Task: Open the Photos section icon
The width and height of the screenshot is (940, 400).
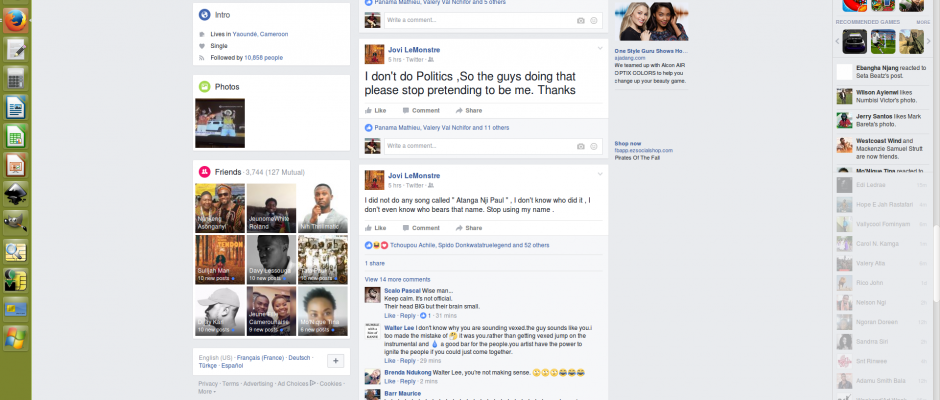Action: (x=204, y=86)
